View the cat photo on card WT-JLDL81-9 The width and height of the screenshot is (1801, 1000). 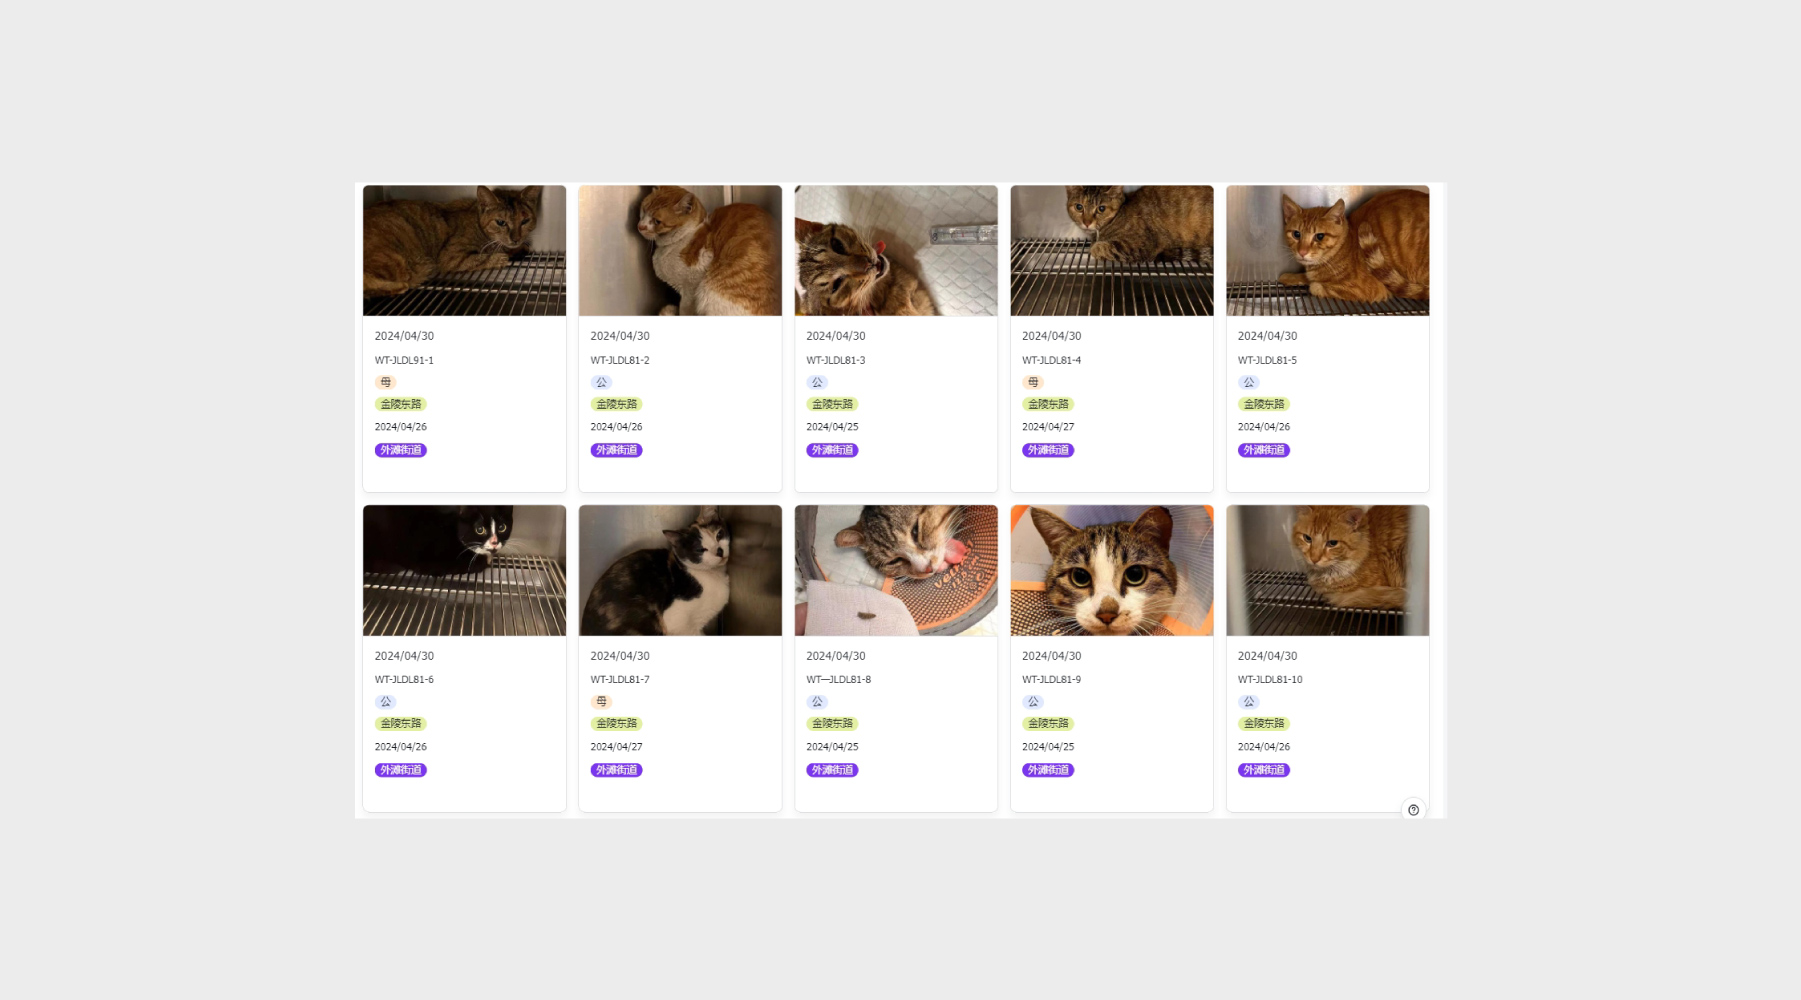(x=1111, y=570)
